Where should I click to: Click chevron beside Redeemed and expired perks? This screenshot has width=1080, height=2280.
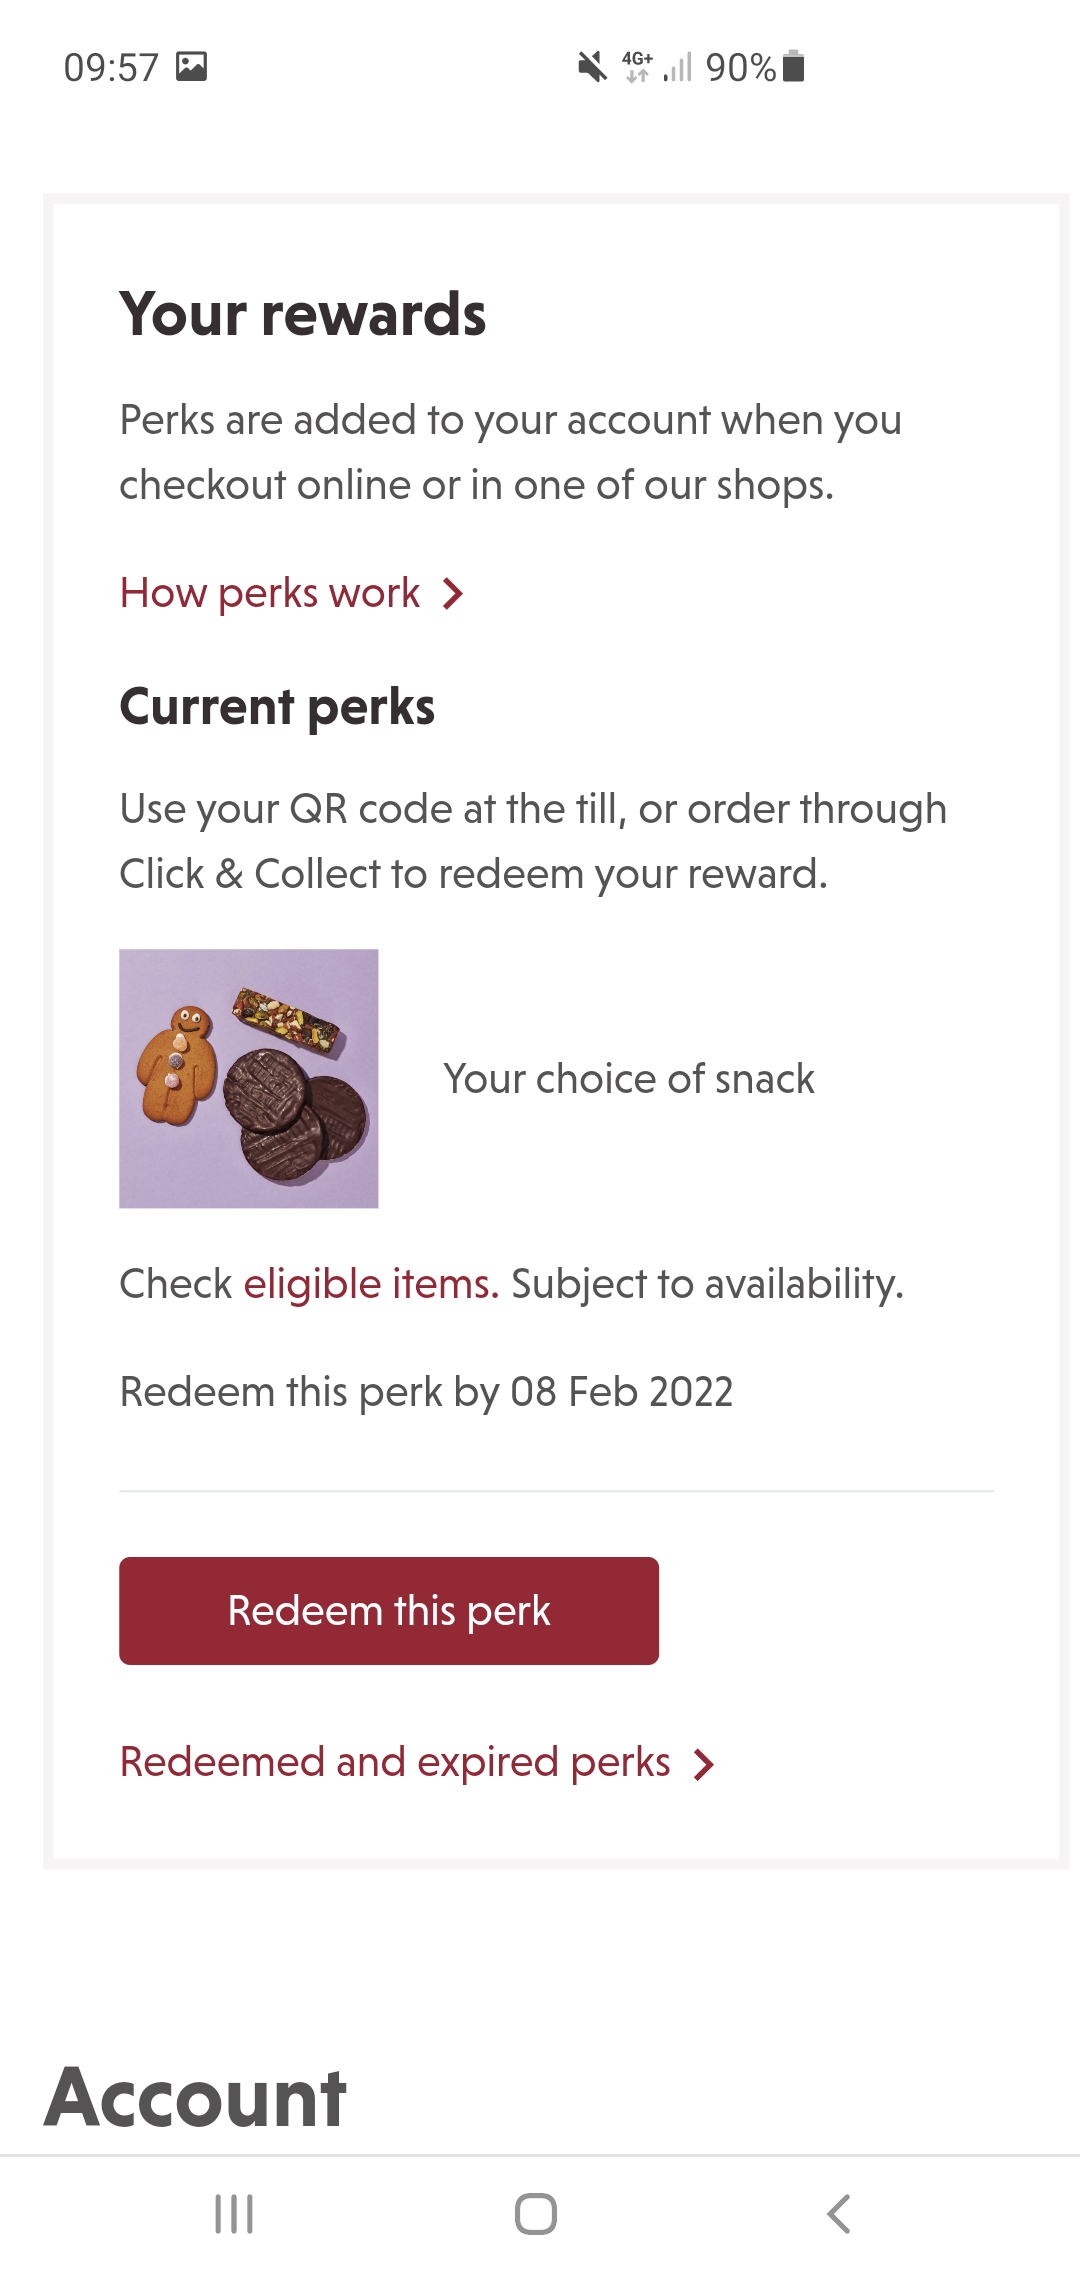tap(705, 1765)
